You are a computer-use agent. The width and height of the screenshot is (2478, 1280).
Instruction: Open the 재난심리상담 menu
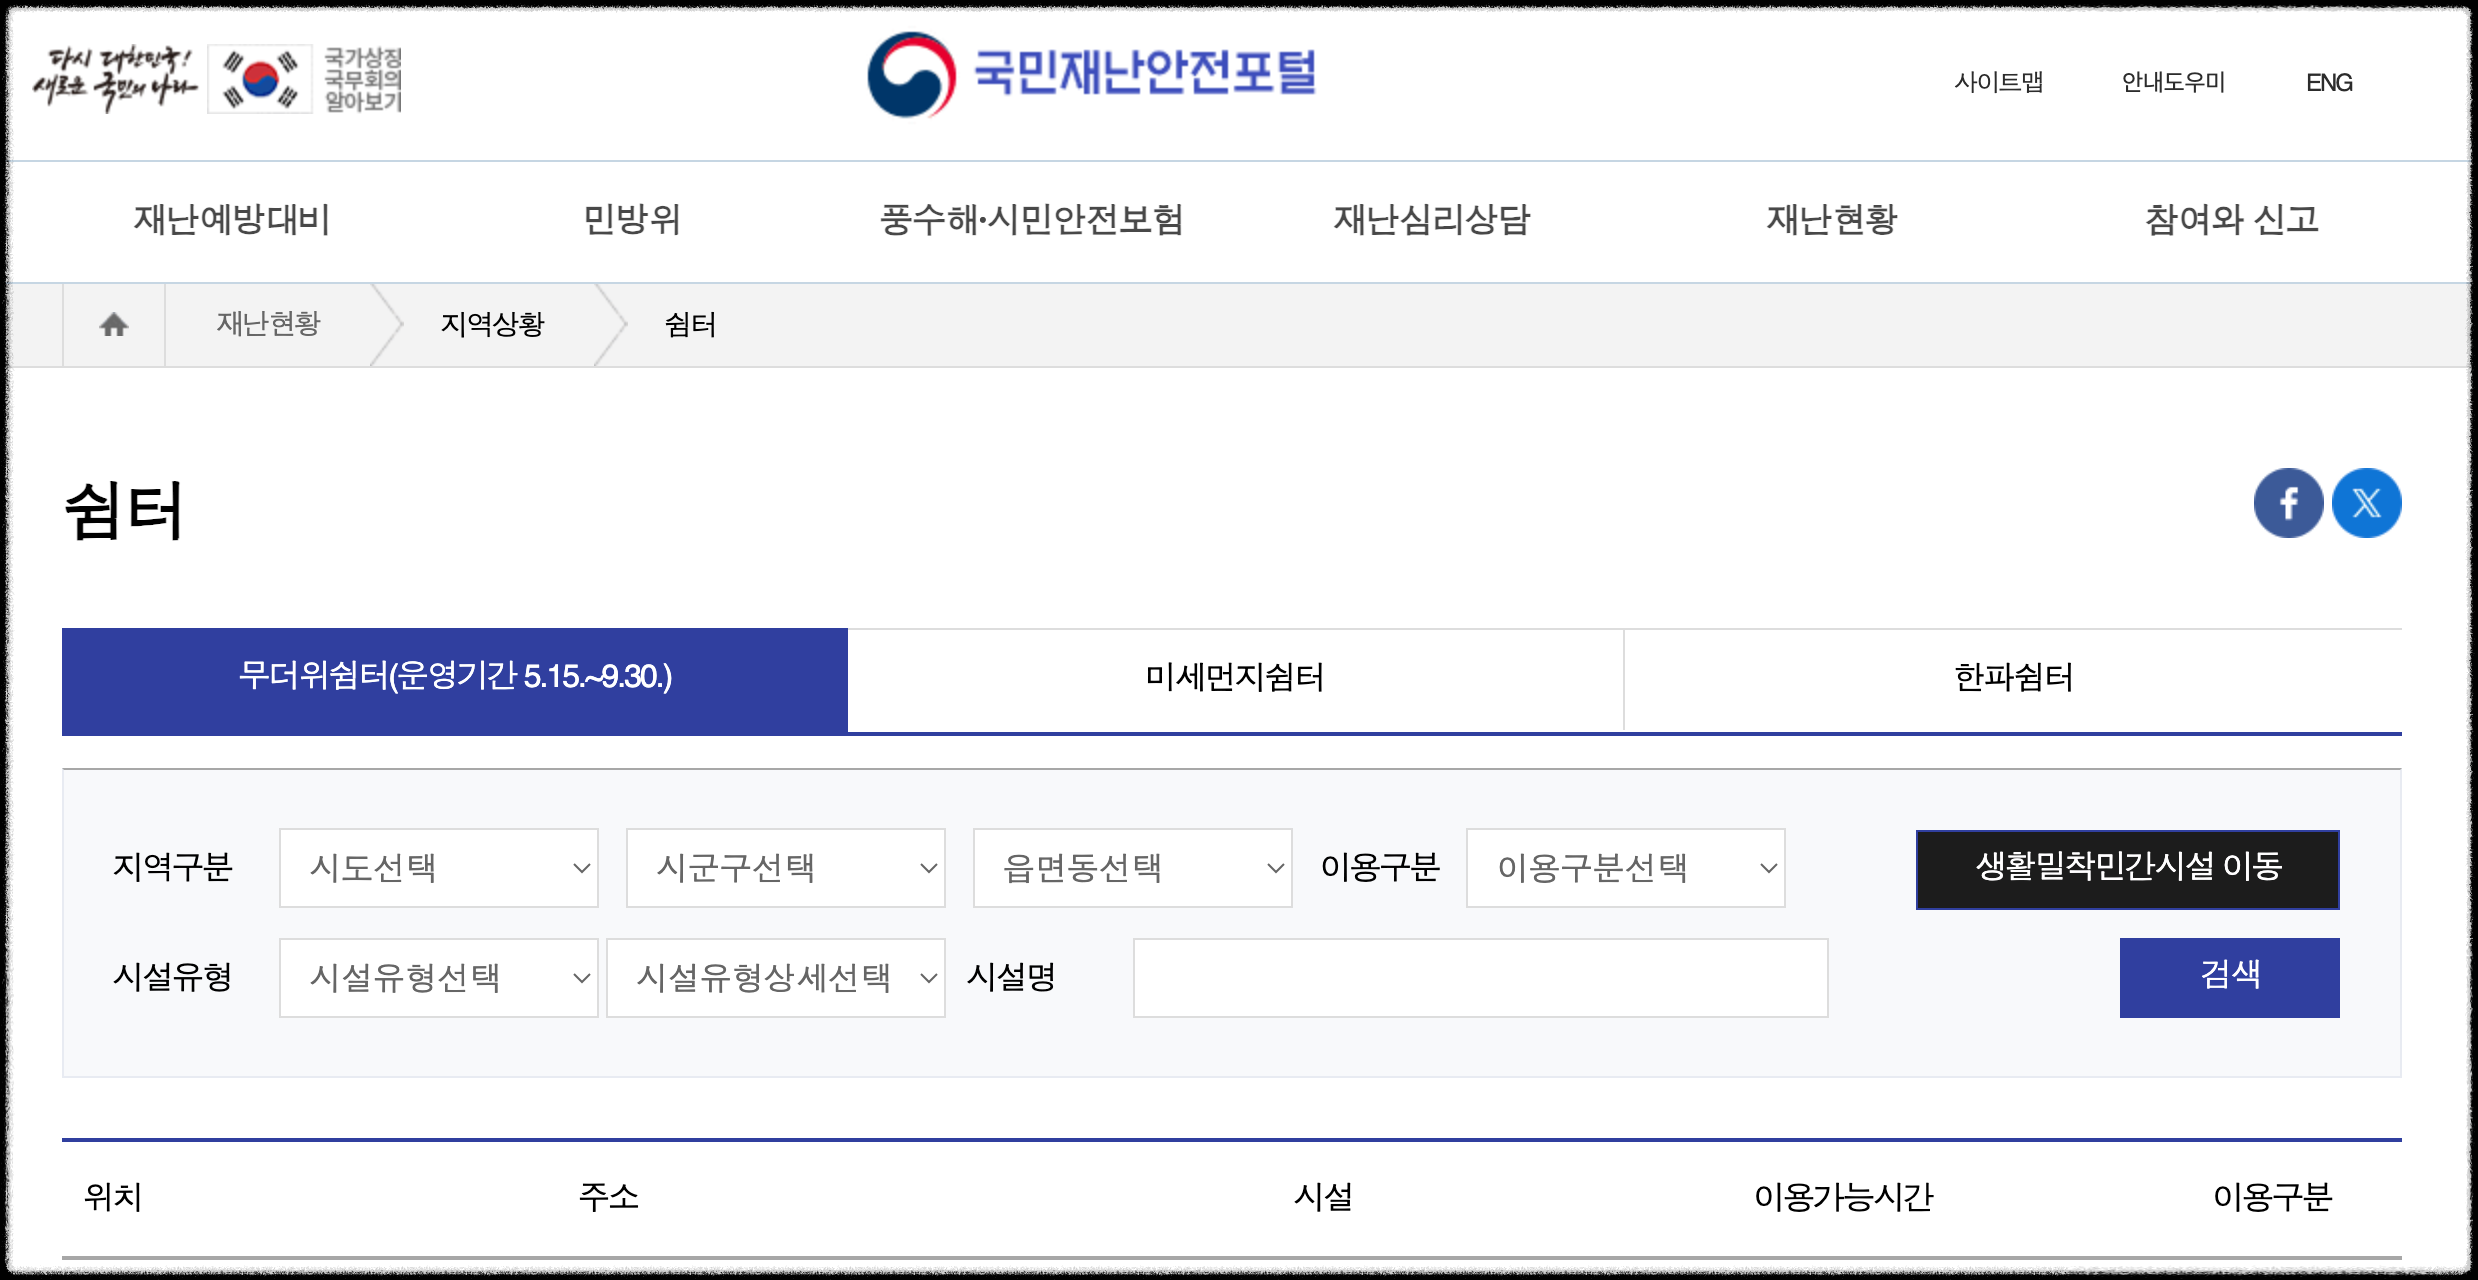[1432, 220]
